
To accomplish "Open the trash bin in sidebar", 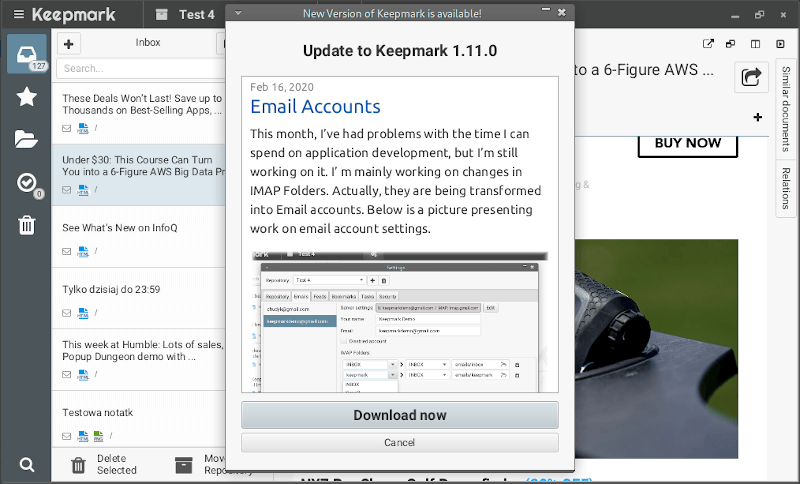I will pos(27,225).
